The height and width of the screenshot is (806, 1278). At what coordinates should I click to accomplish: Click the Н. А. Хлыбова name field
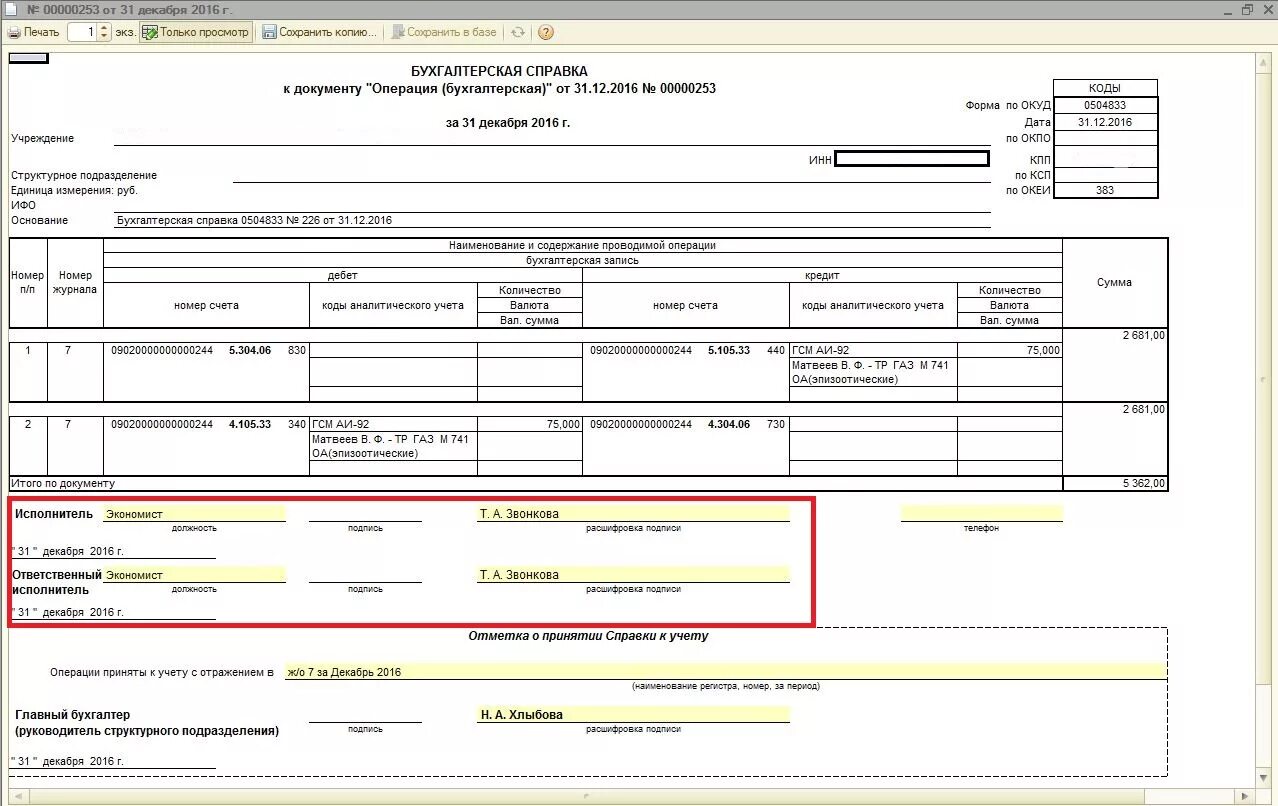point(633,715)
